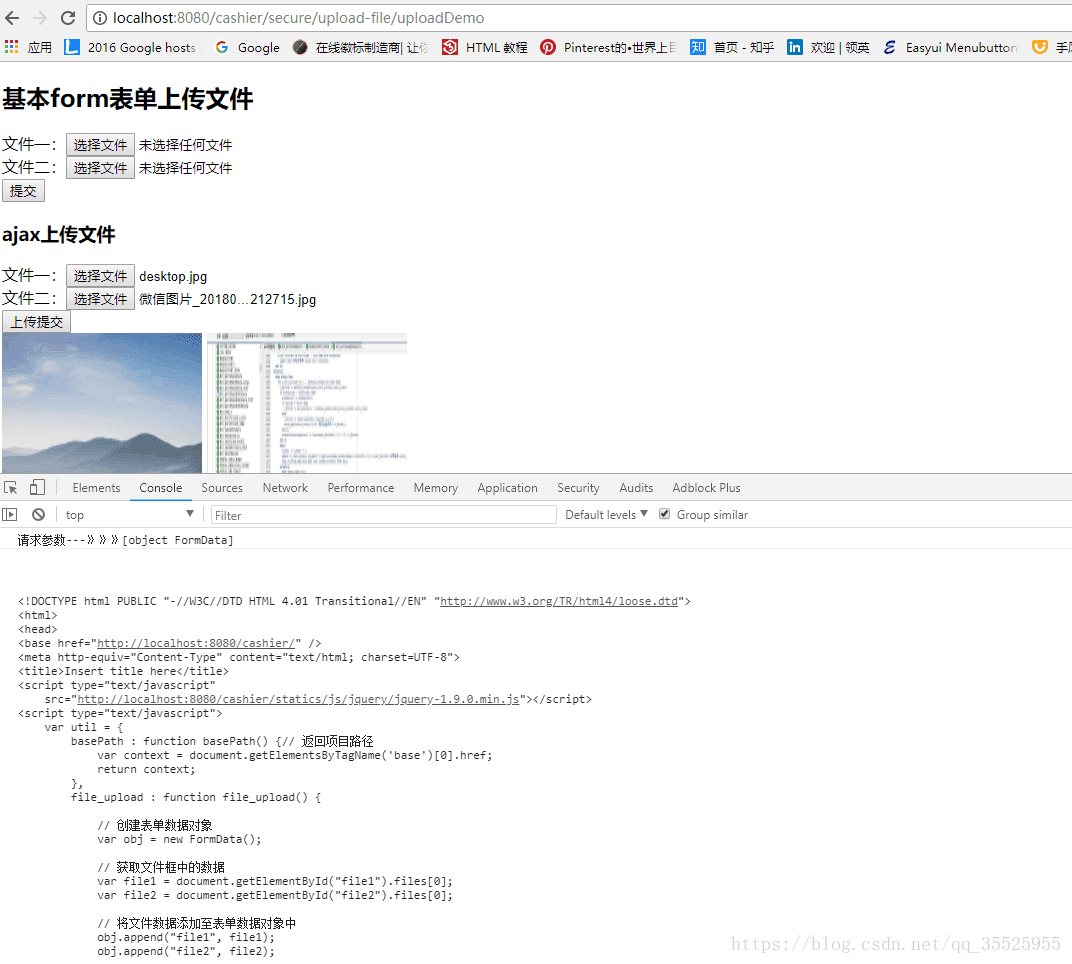This screenshot has height=964, width=1072.
Task: Open the Google bookmark
Action: pyautogui.click(x=247, y=47)
